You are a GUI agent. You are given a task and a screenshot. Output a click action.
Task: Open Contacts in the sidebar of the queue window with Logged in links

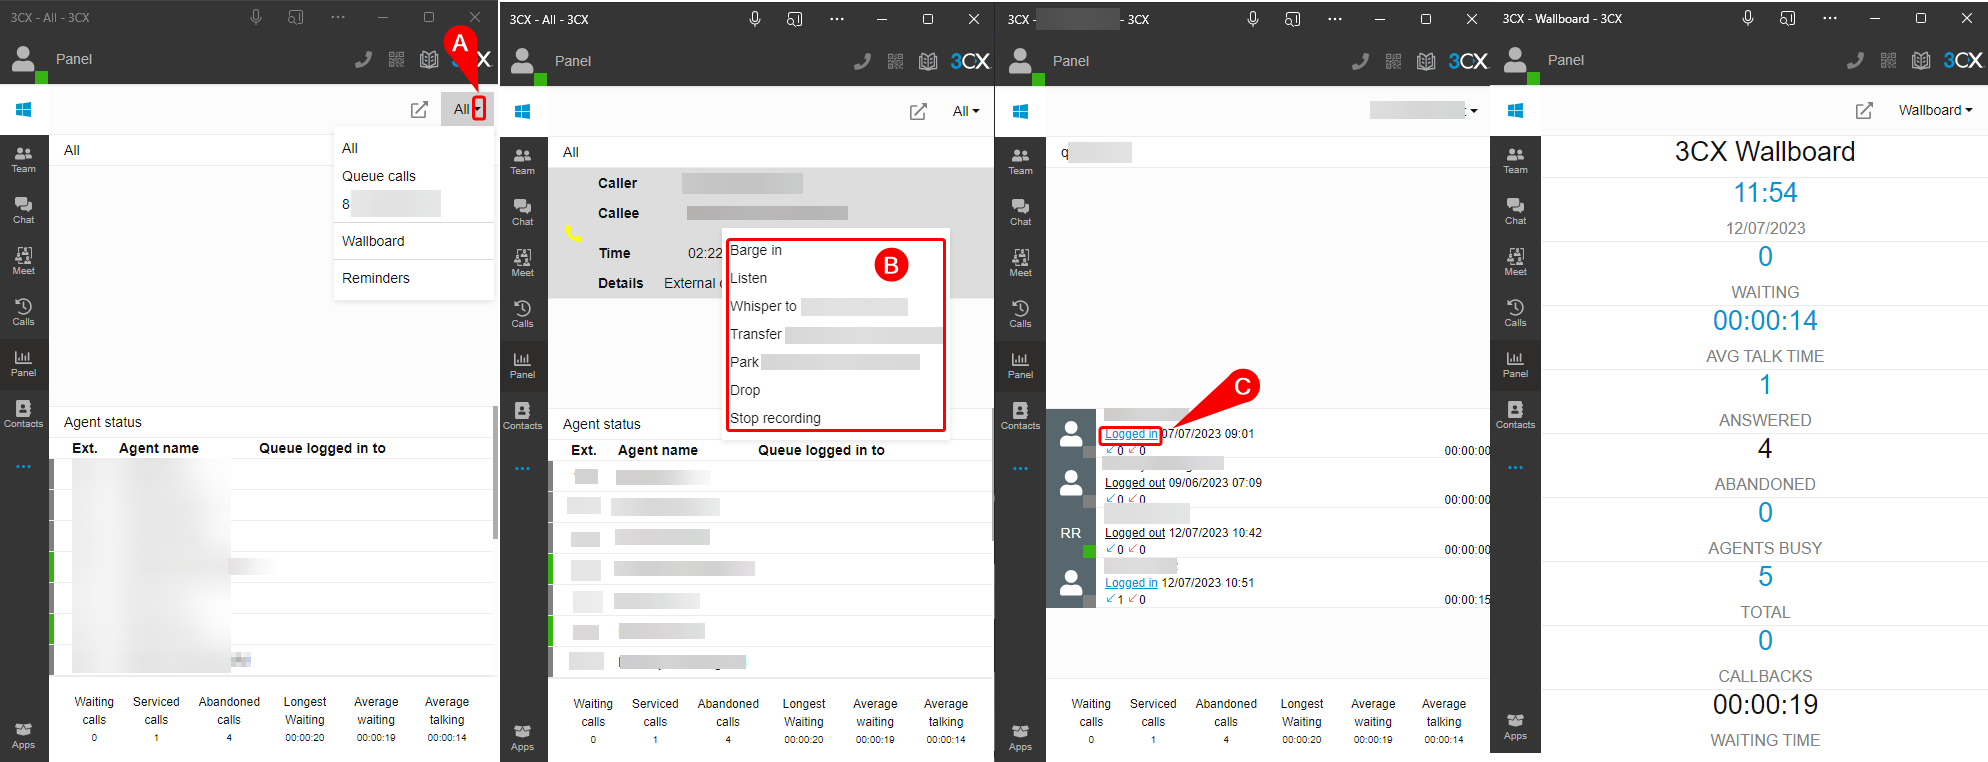tap(1020, 416)
